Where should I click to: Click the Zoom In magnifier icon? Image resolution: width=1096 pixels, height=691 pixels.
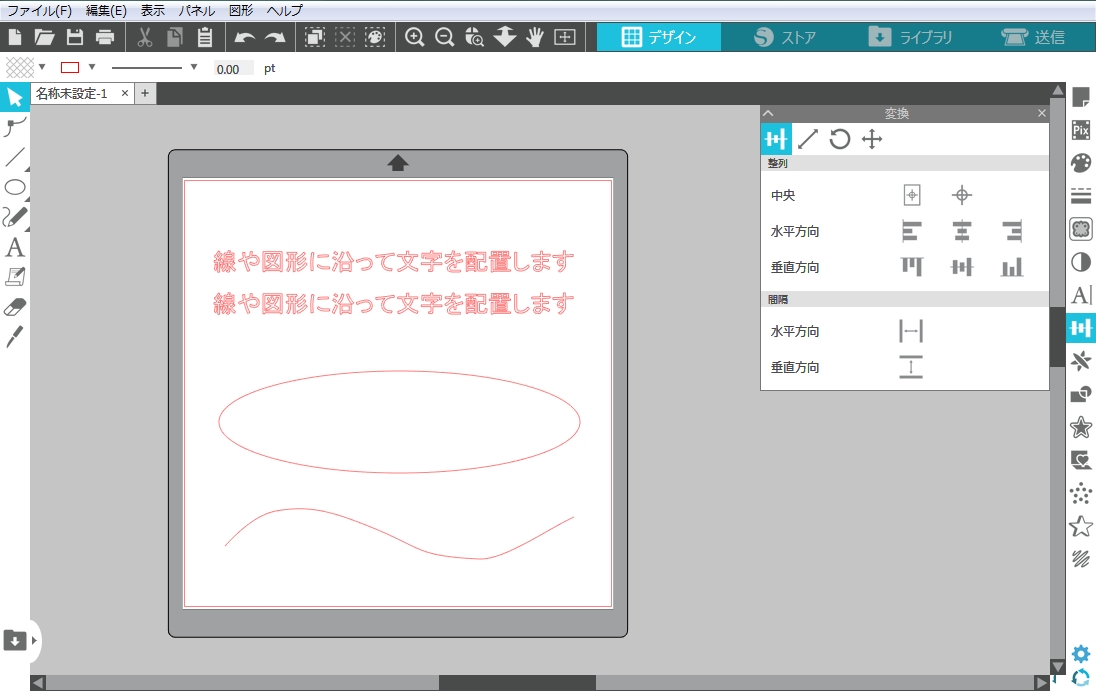414,38
